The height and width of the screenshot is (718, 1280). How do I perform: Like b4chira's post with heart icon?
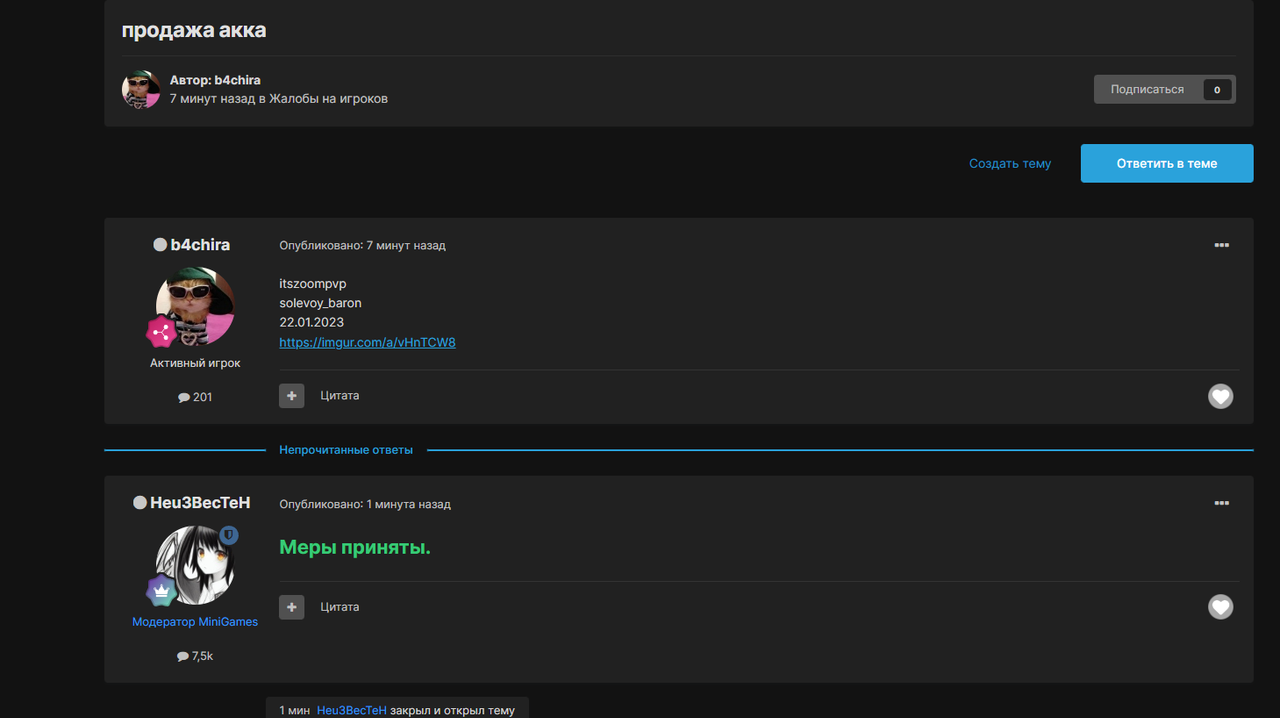click(1220, 397)
